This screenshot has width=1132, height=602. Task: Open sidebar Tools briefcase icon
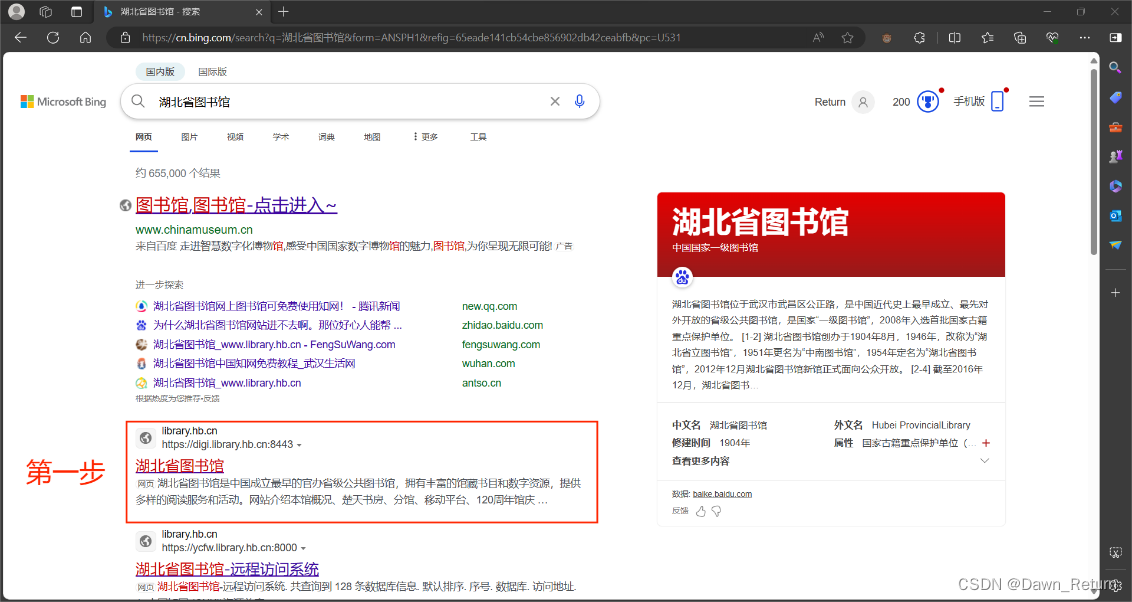pyautogui.click(x=1115, y=127)
